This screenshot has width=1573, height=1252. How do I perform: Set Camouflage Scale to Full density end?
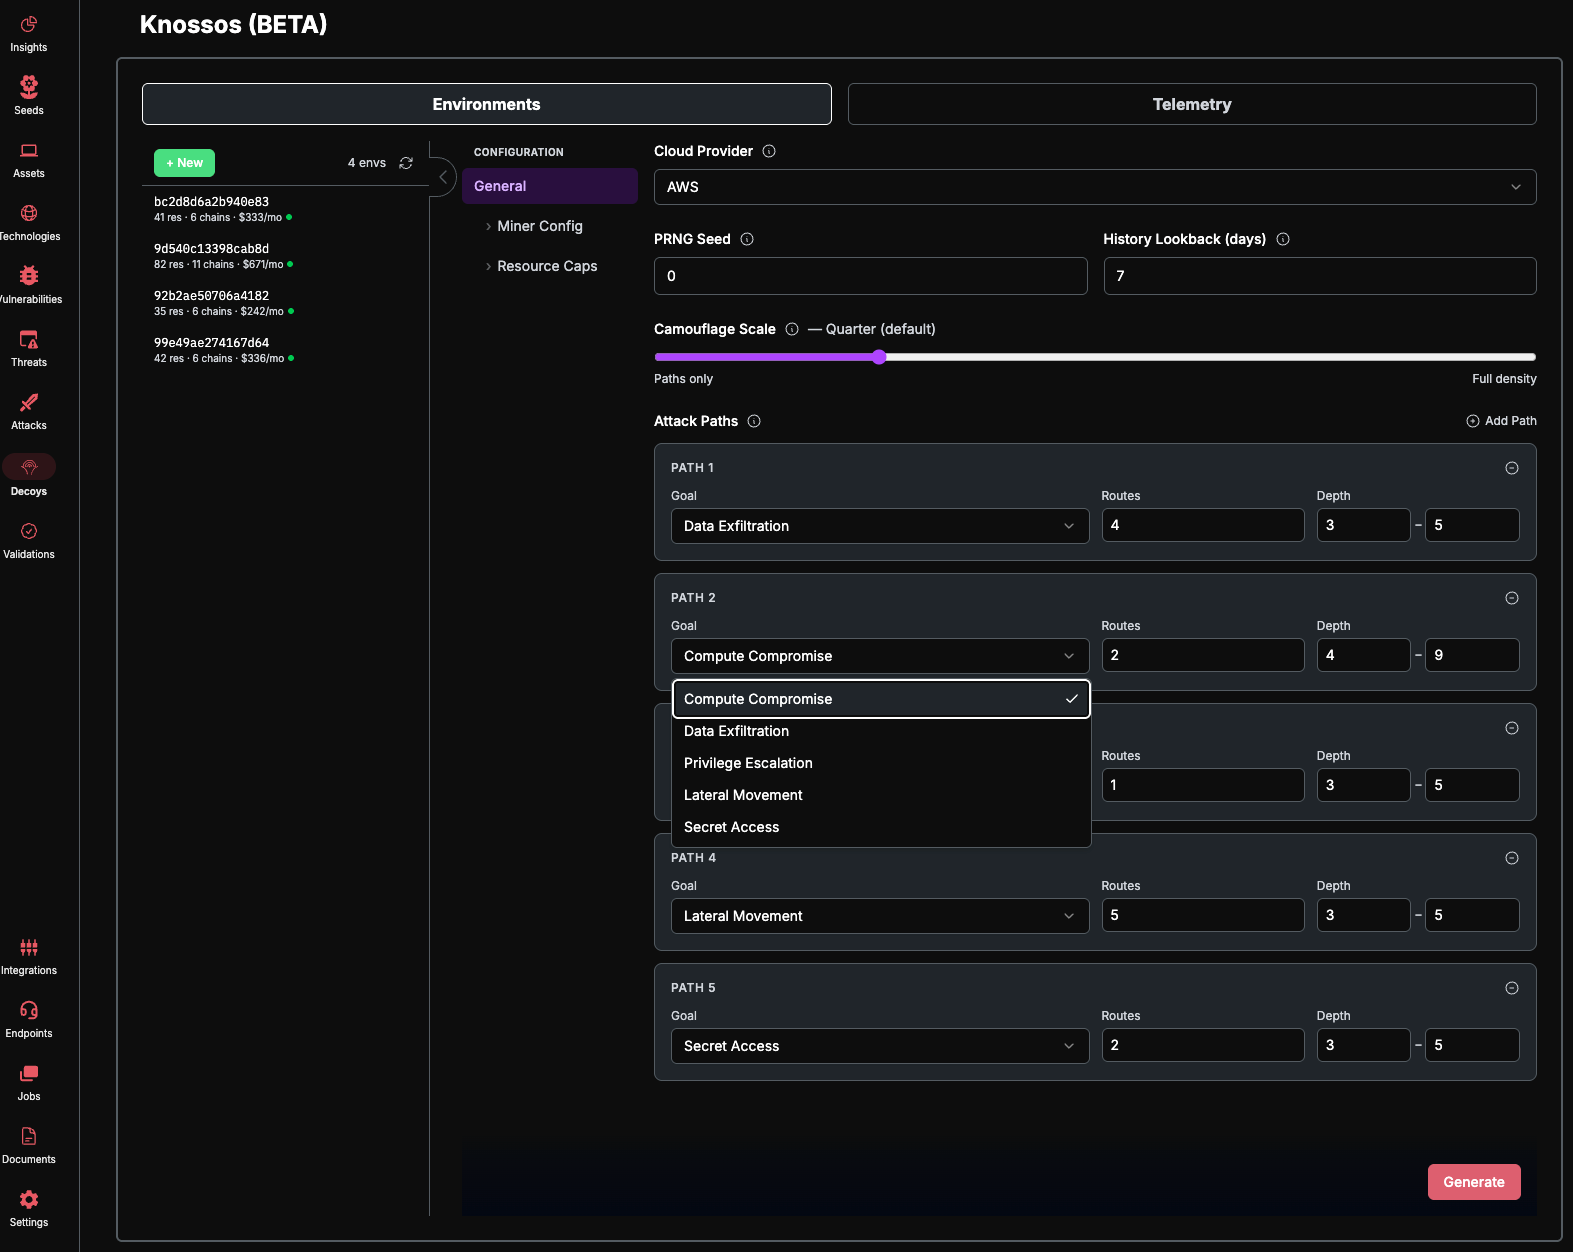[1532, 357]
